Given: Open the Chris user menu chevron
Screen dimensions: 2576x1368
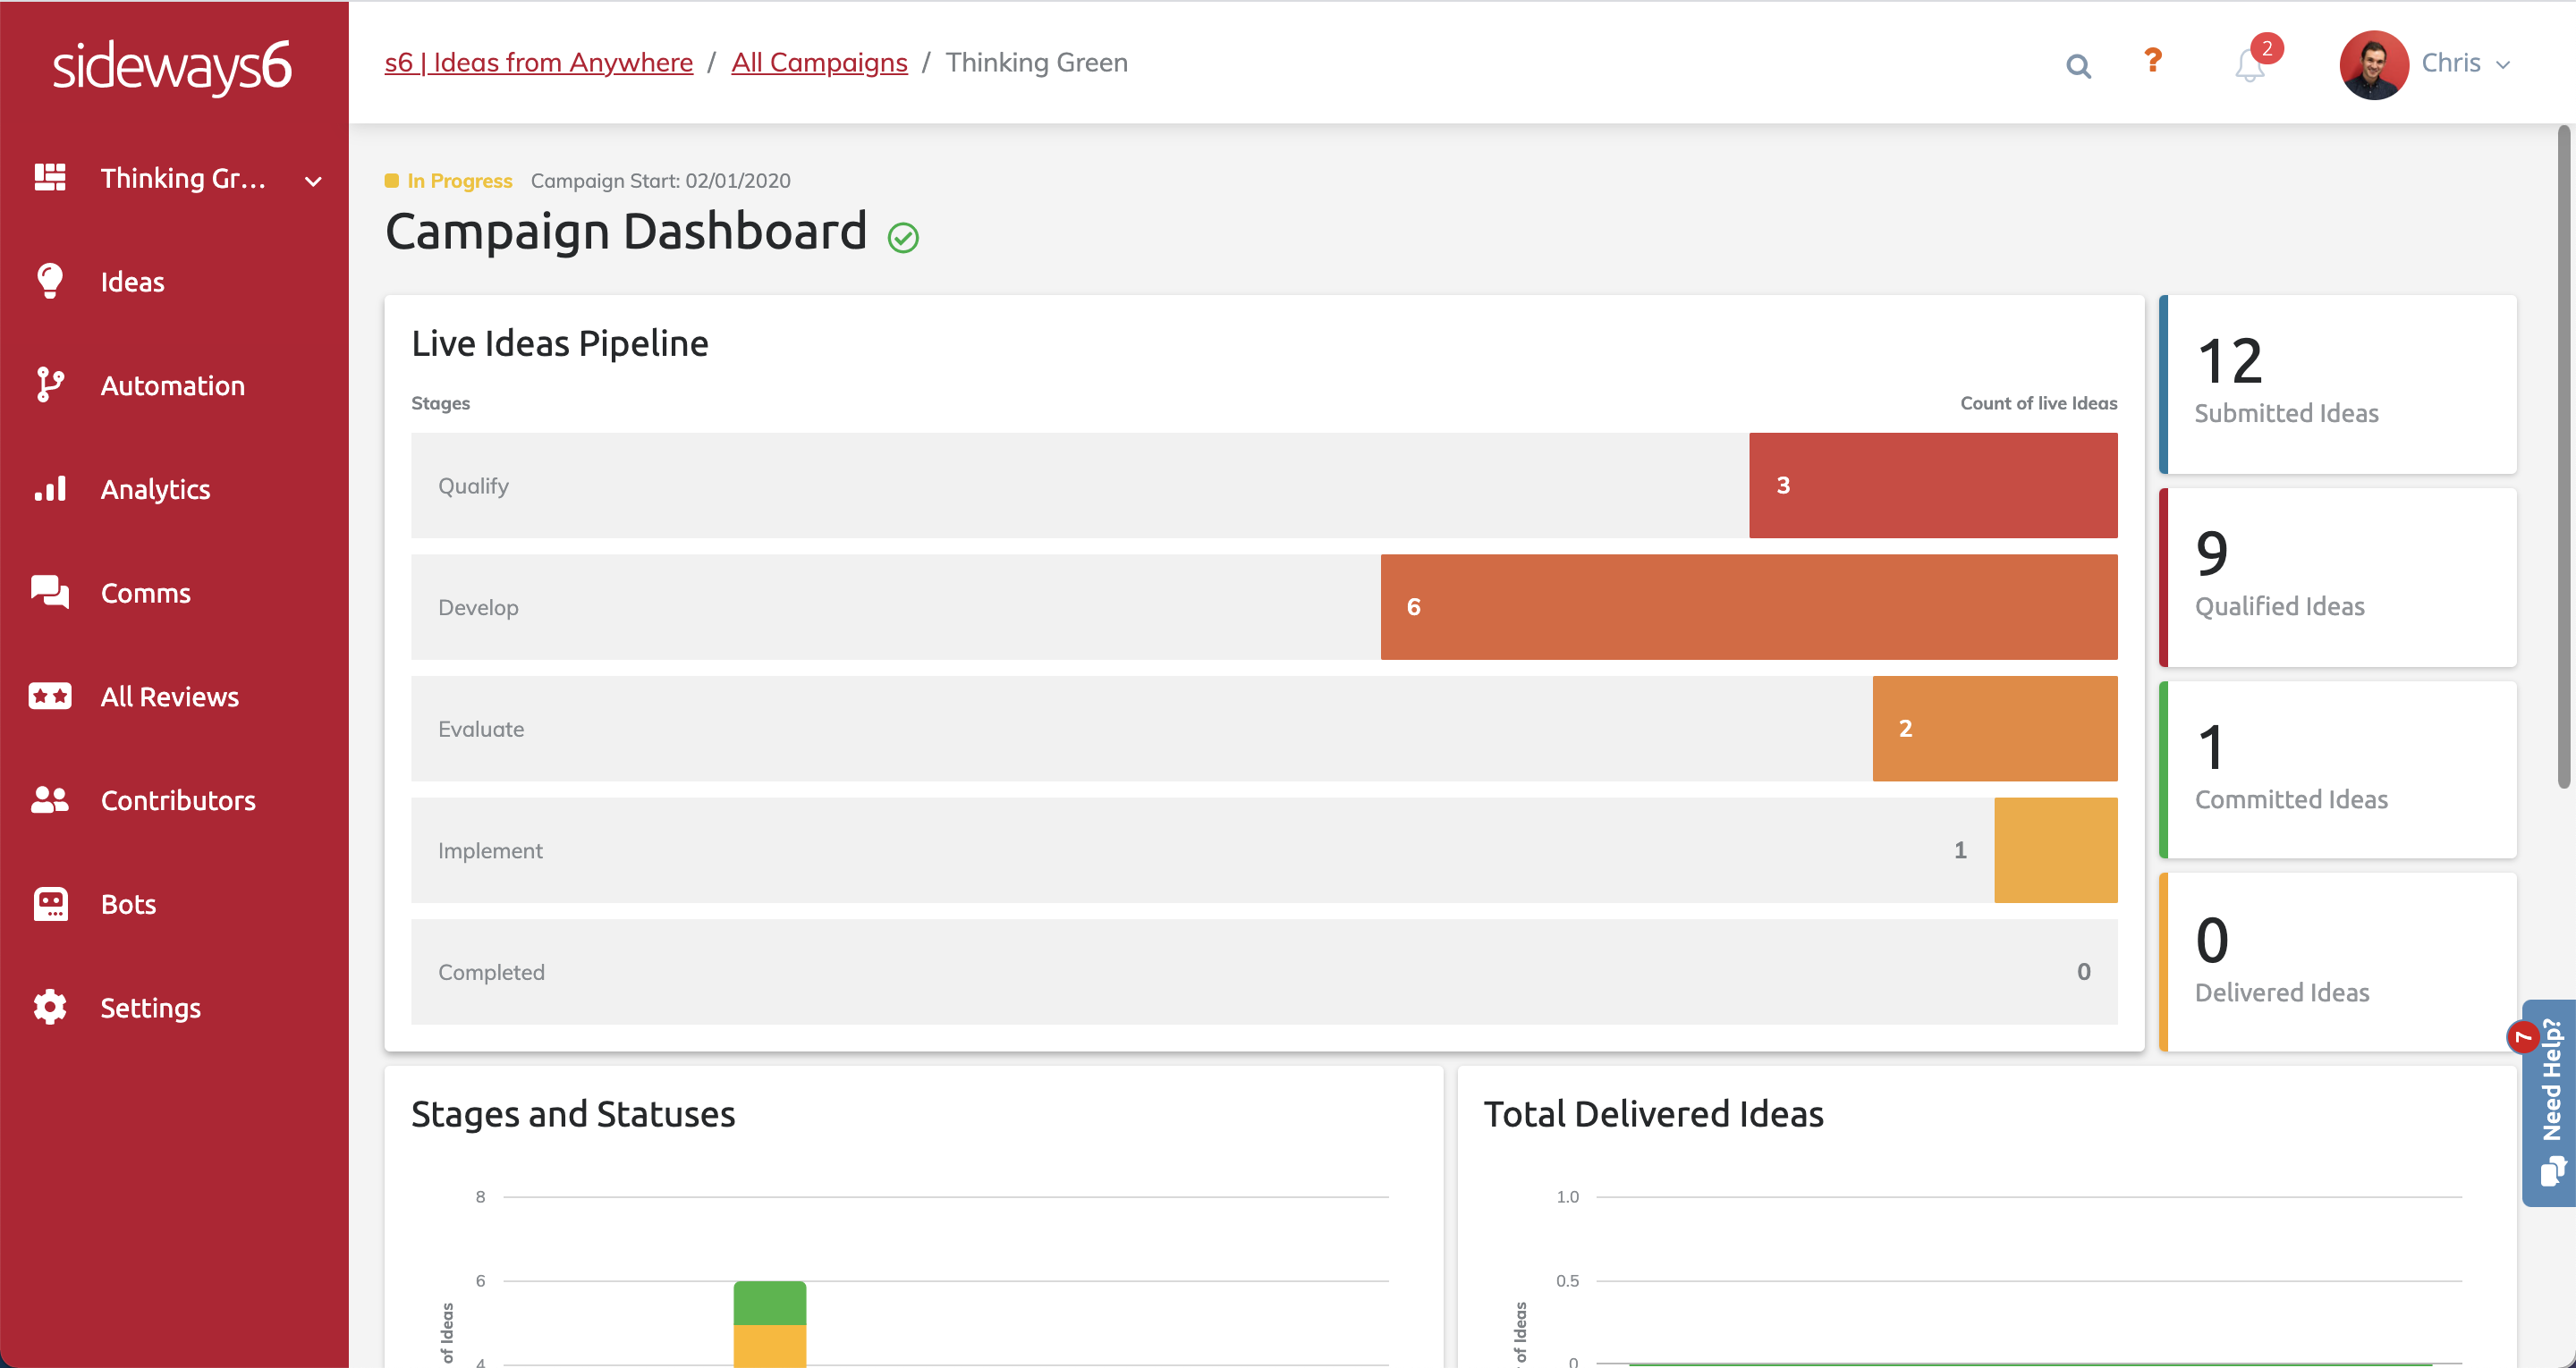Looking at the screenshot, I should (2503, 65).
